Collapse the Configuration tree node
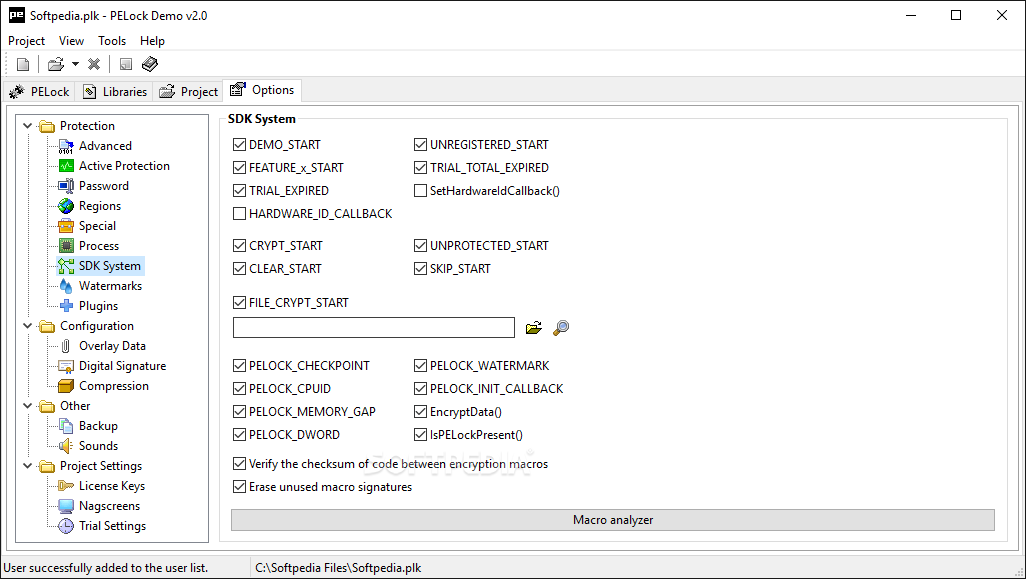1026x579 pixels. click(x=27, y=326)
